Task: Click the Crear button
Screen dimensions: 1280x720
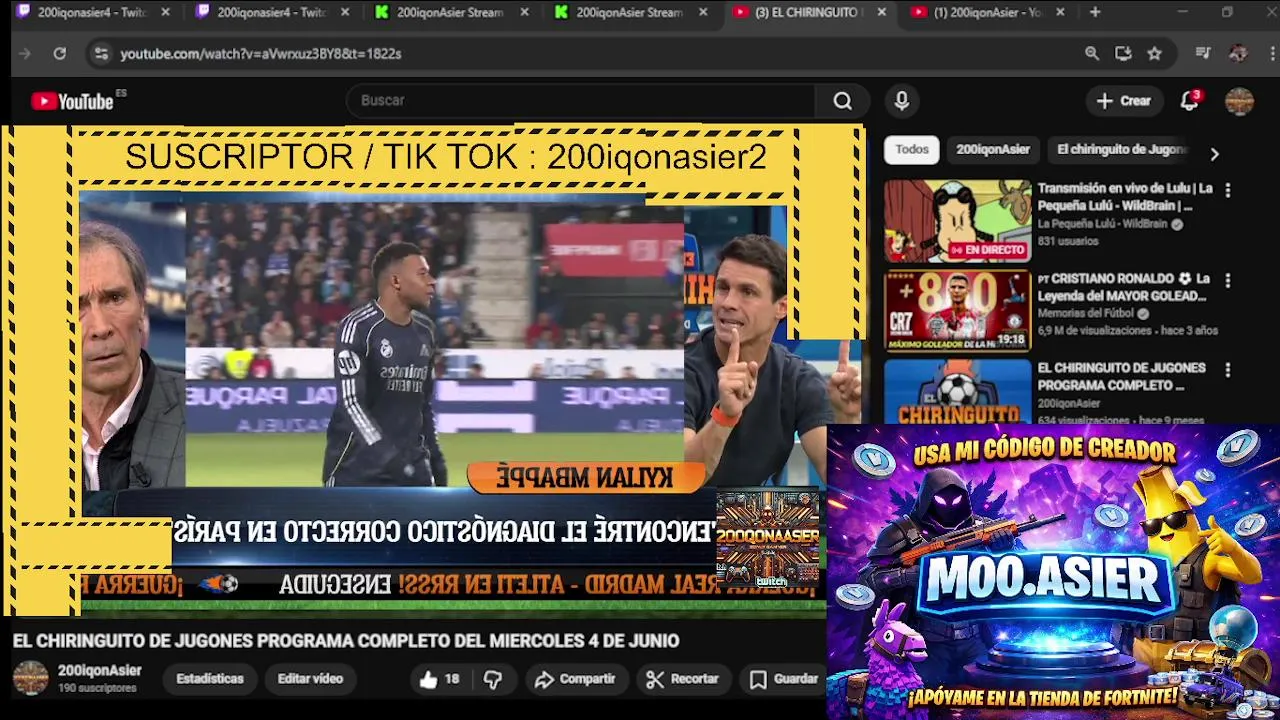Action: (1124, 101)
